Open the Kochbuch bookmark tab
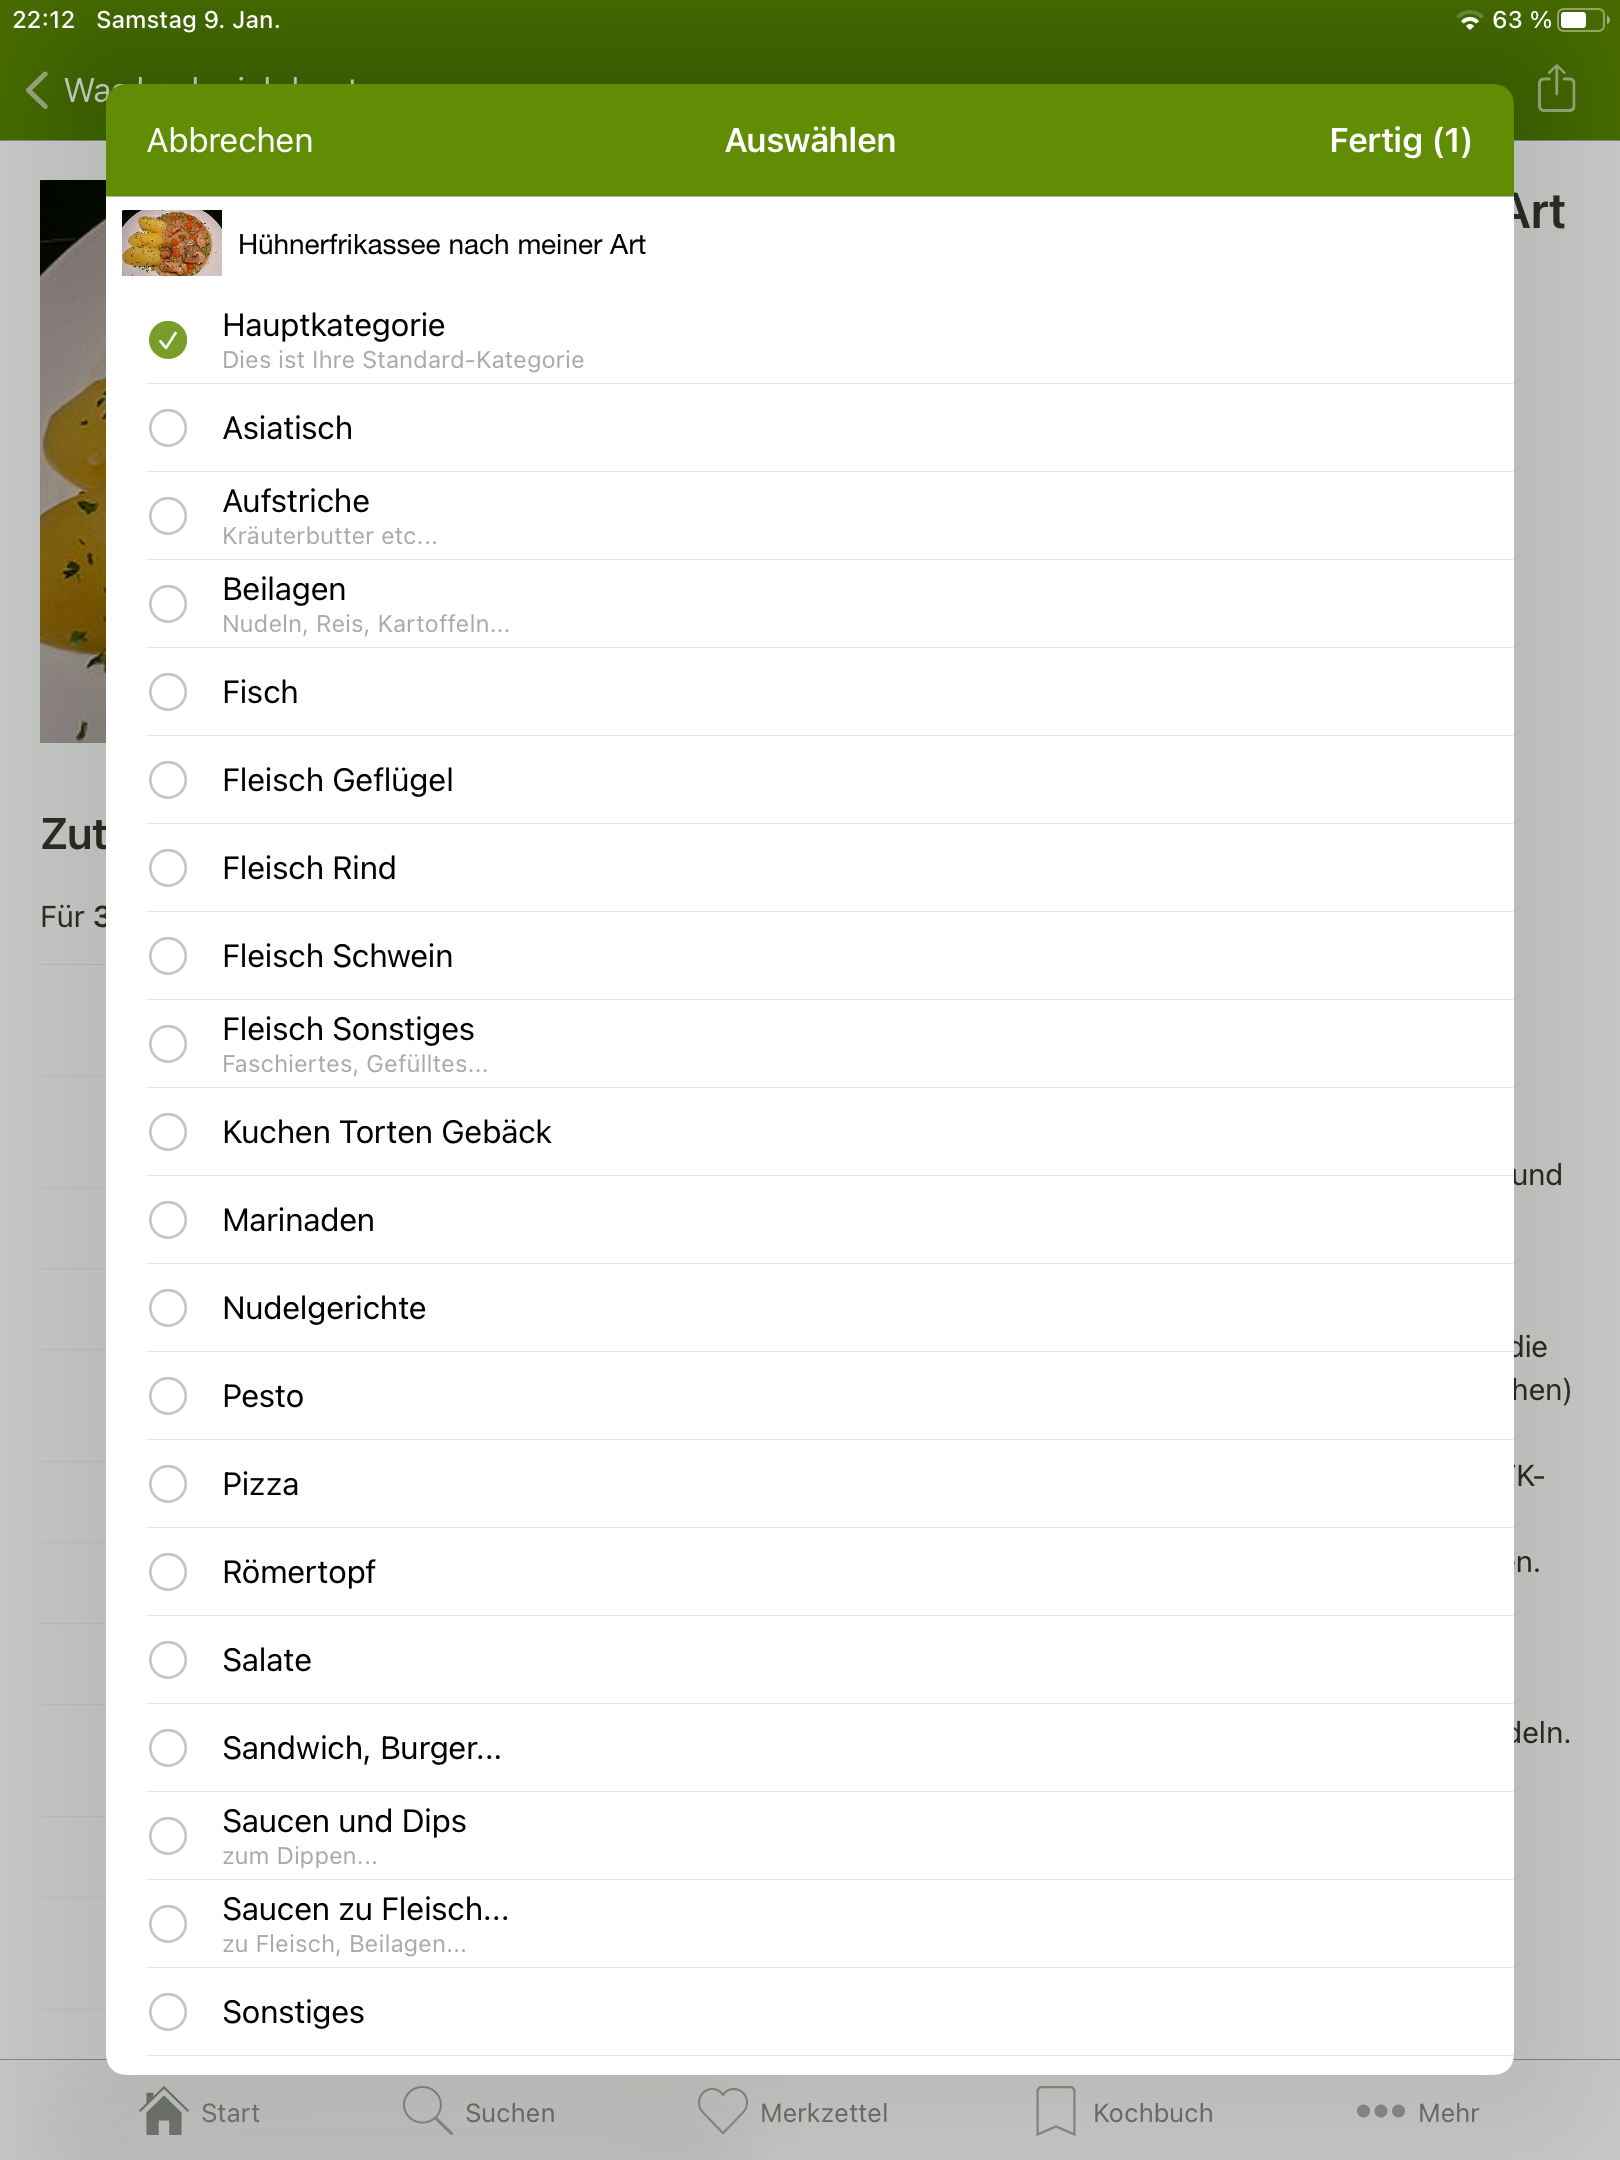 (1055, 2112)
